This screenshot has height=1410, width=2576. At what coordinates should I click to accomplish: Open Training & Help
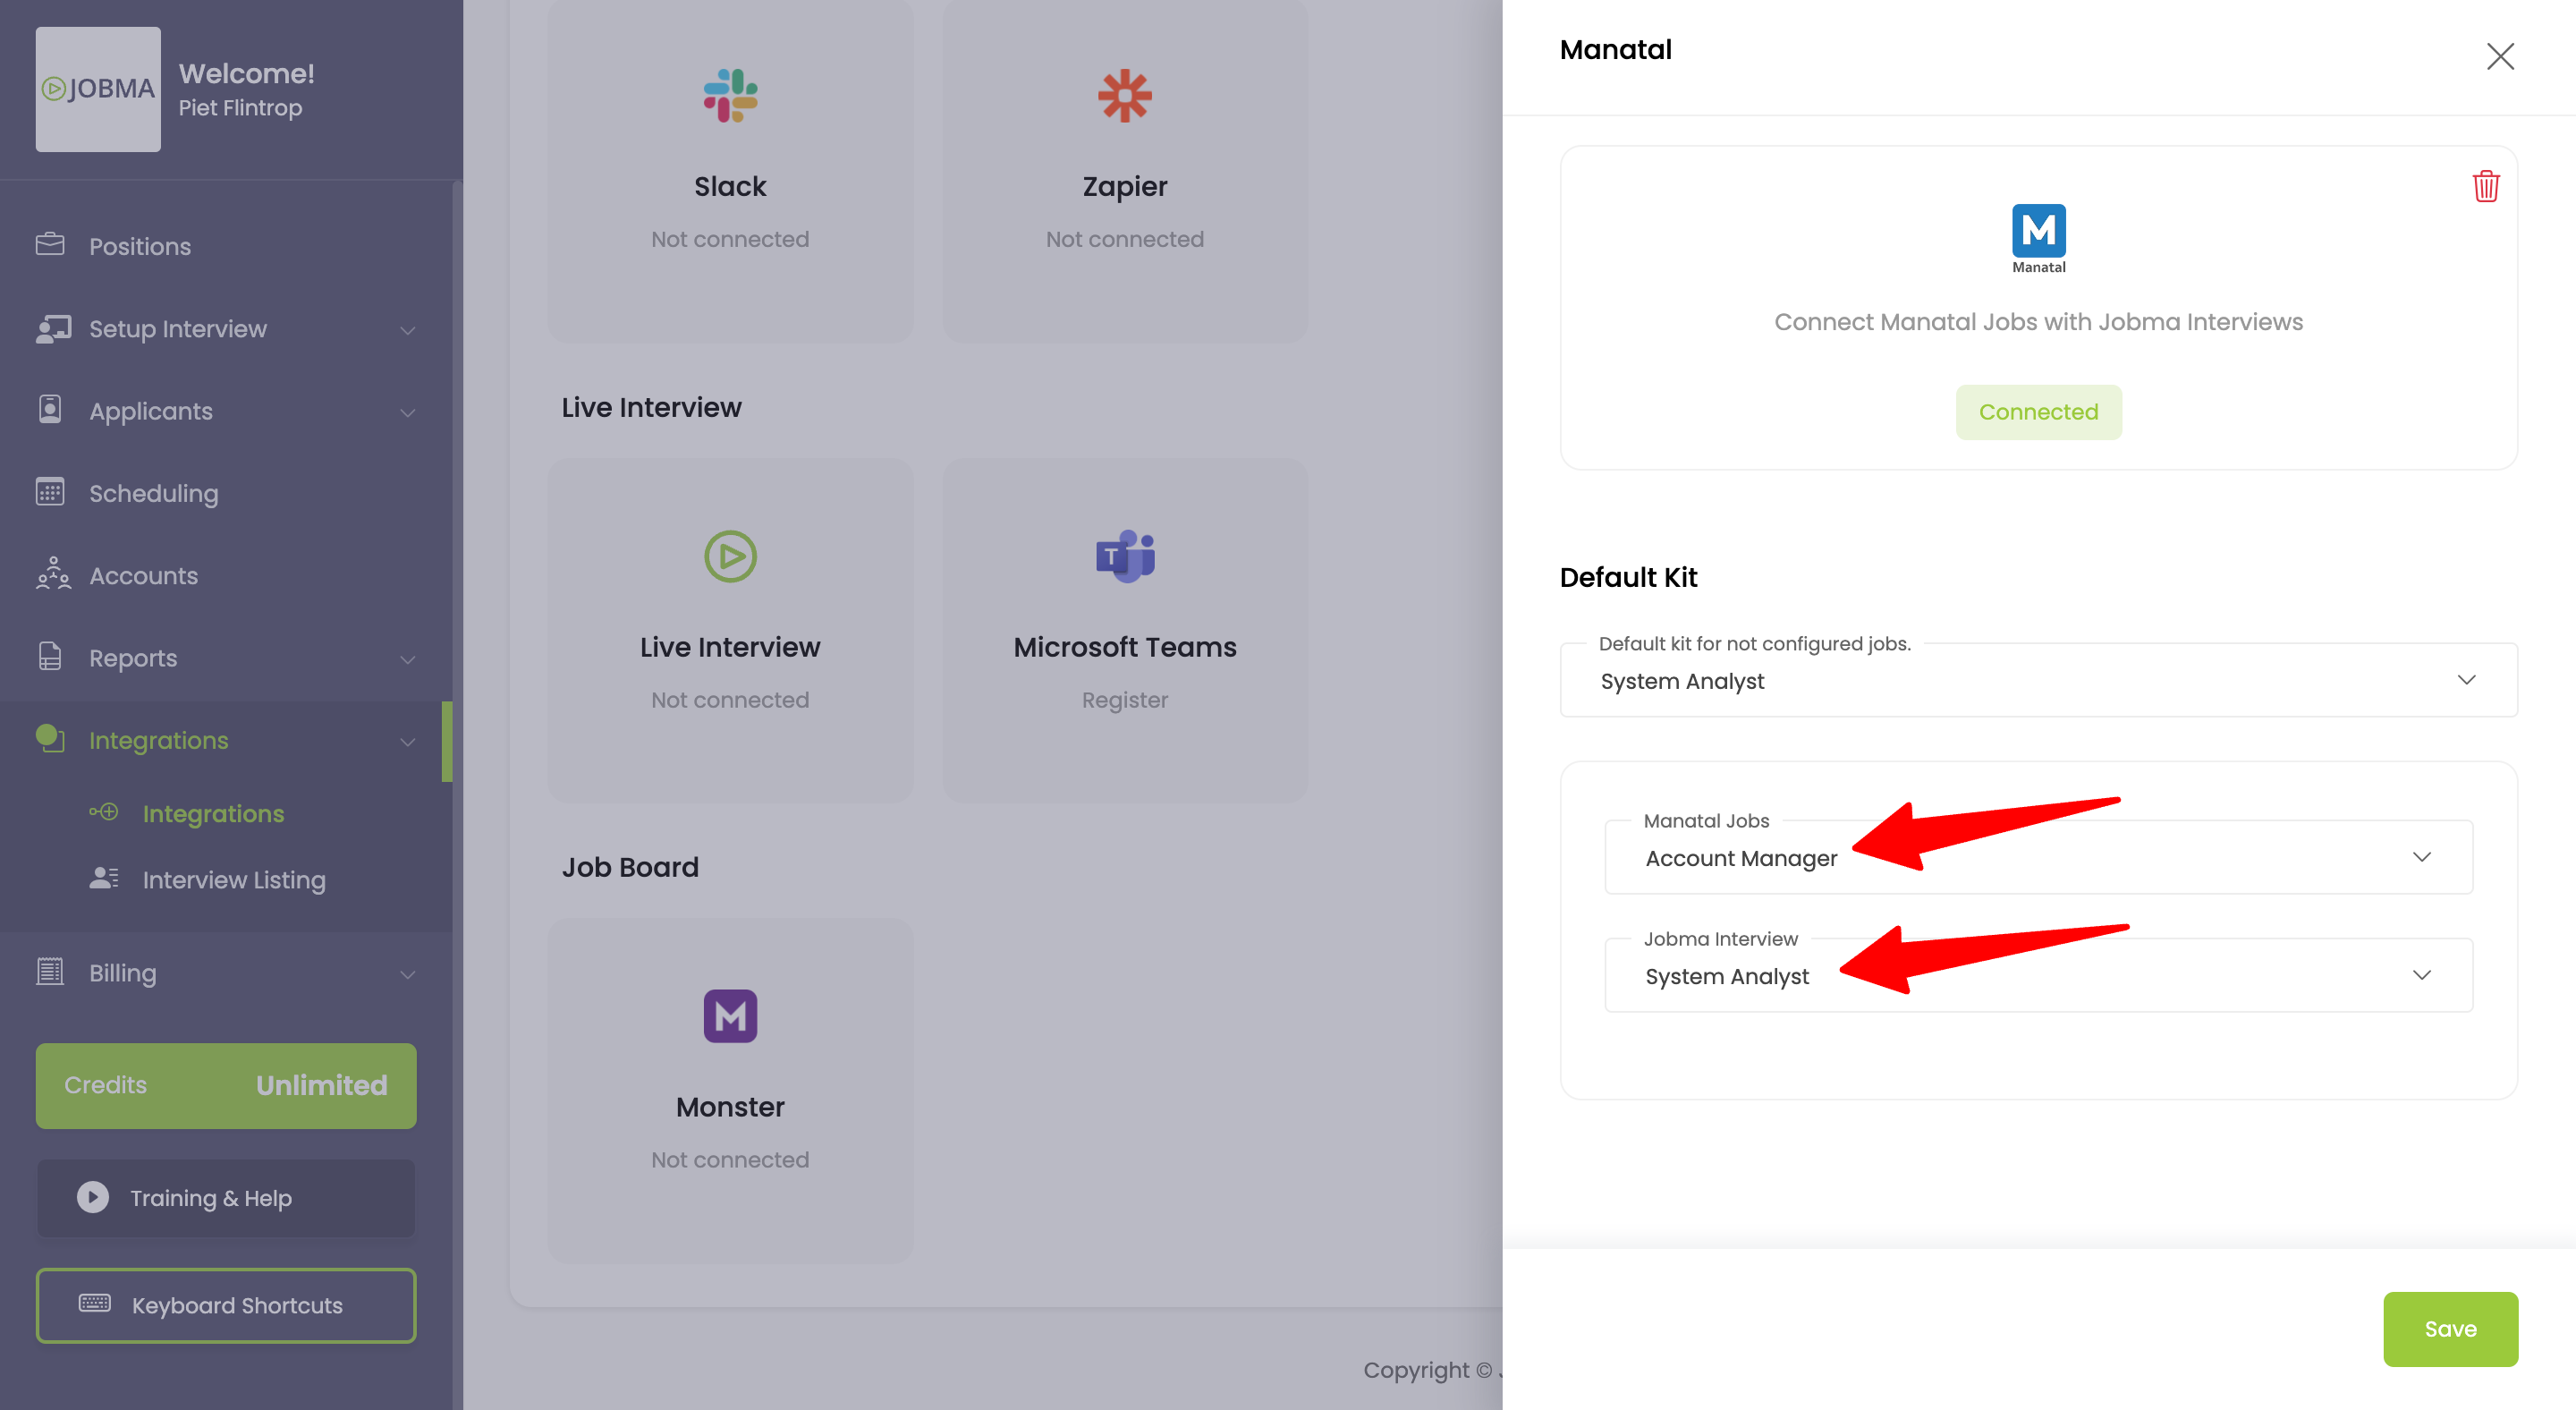pyautogui.click(x=226, y=1198)
